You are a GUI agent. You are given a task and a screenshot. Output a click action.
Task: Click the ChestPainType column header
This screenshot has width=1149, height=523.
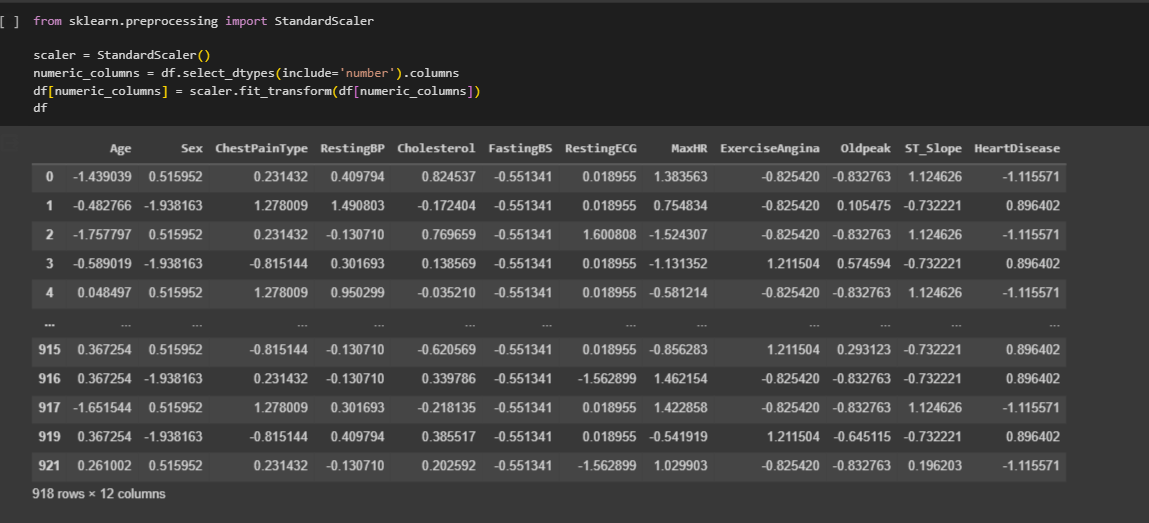[x=261, y=148]
